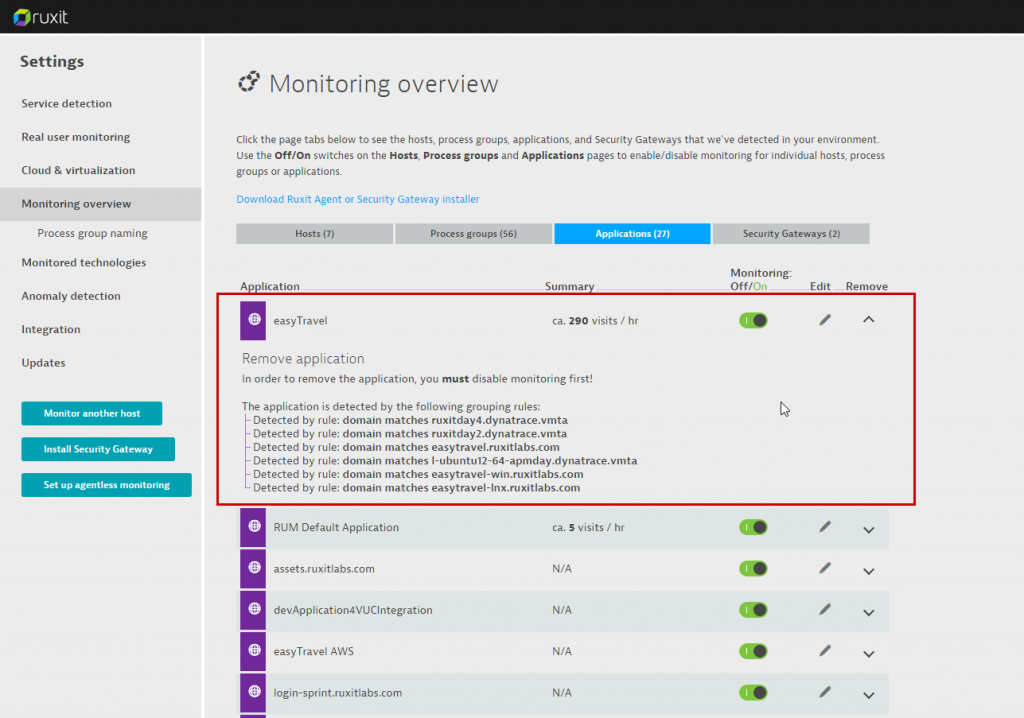Click the Monitor another host button

click(x=92, y=413)
